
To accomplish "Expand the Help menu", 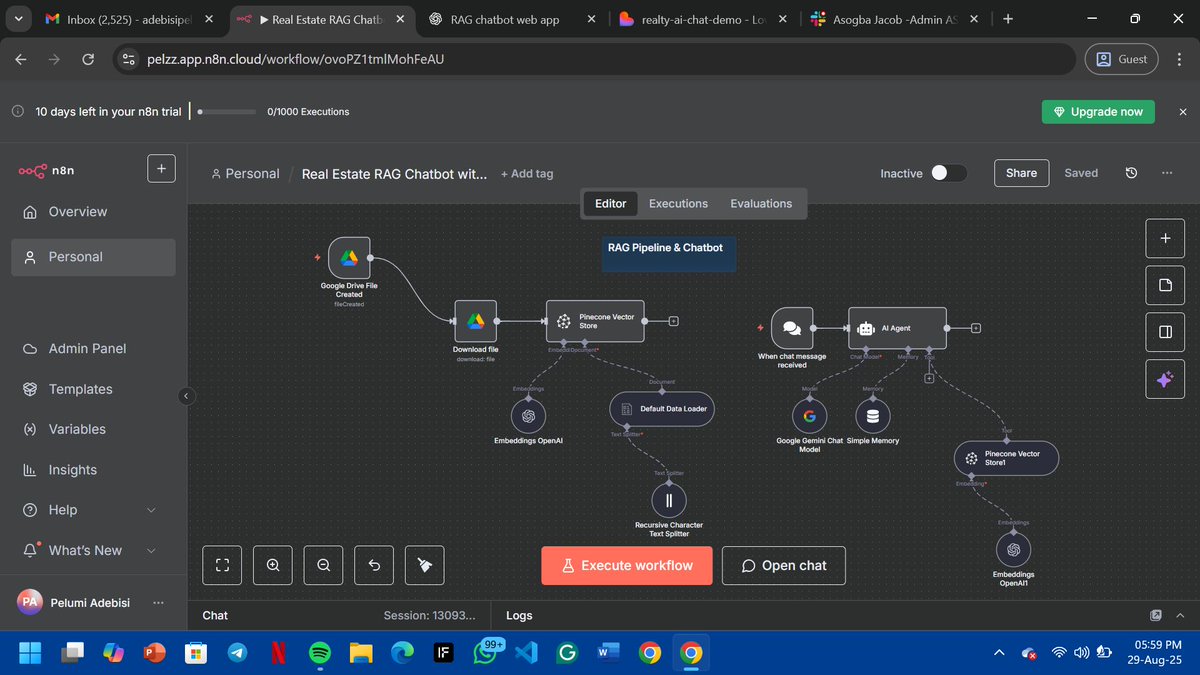I will coord(90,510).
